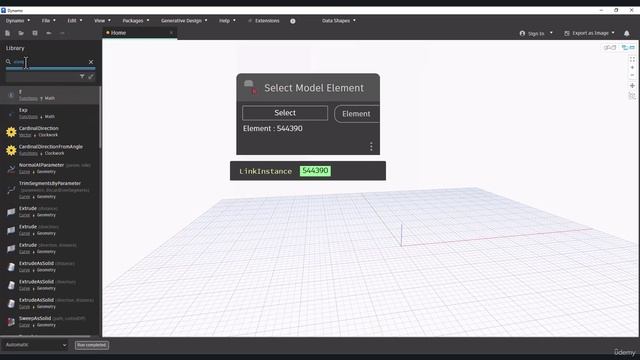The image size is (640, 360).
Task: Click the library results vertical scrollbar
Action: [100, 118]
